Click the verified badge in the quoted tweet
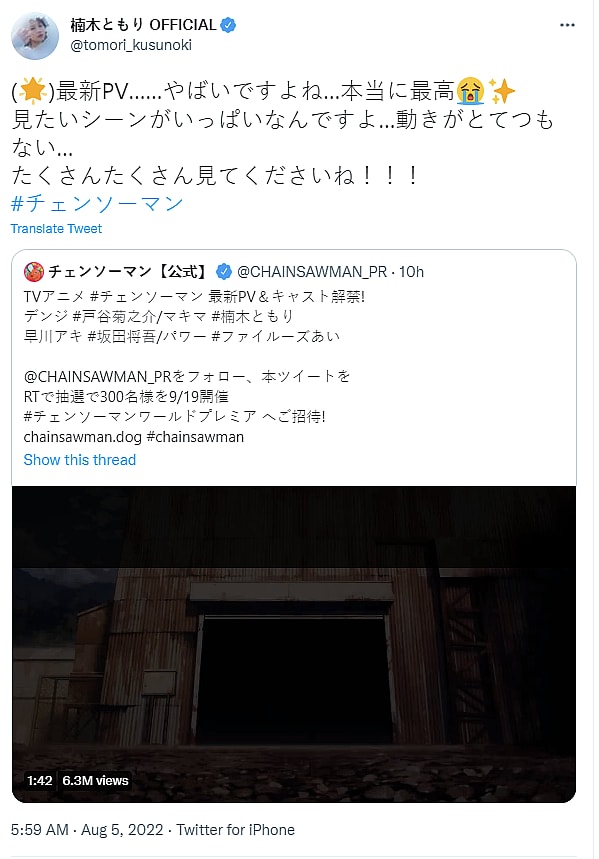Image resolution: width=599 pixels, height=859 pixels. pos(224,272)
